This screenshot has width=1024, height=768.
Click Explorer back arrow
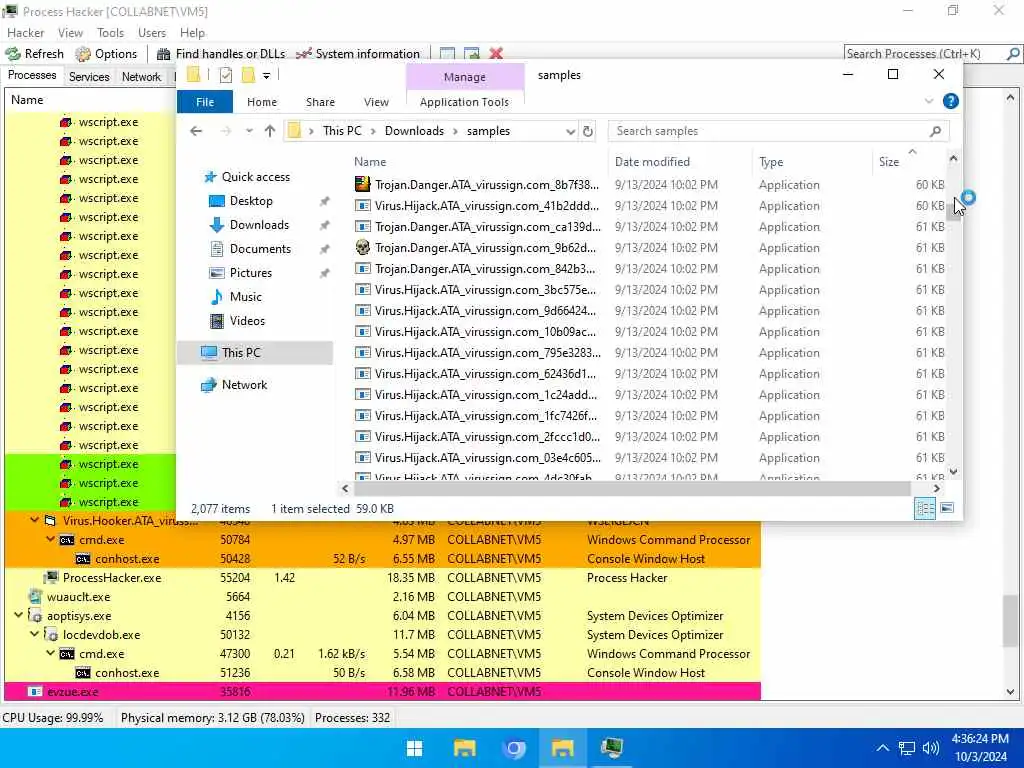[196, 131]
